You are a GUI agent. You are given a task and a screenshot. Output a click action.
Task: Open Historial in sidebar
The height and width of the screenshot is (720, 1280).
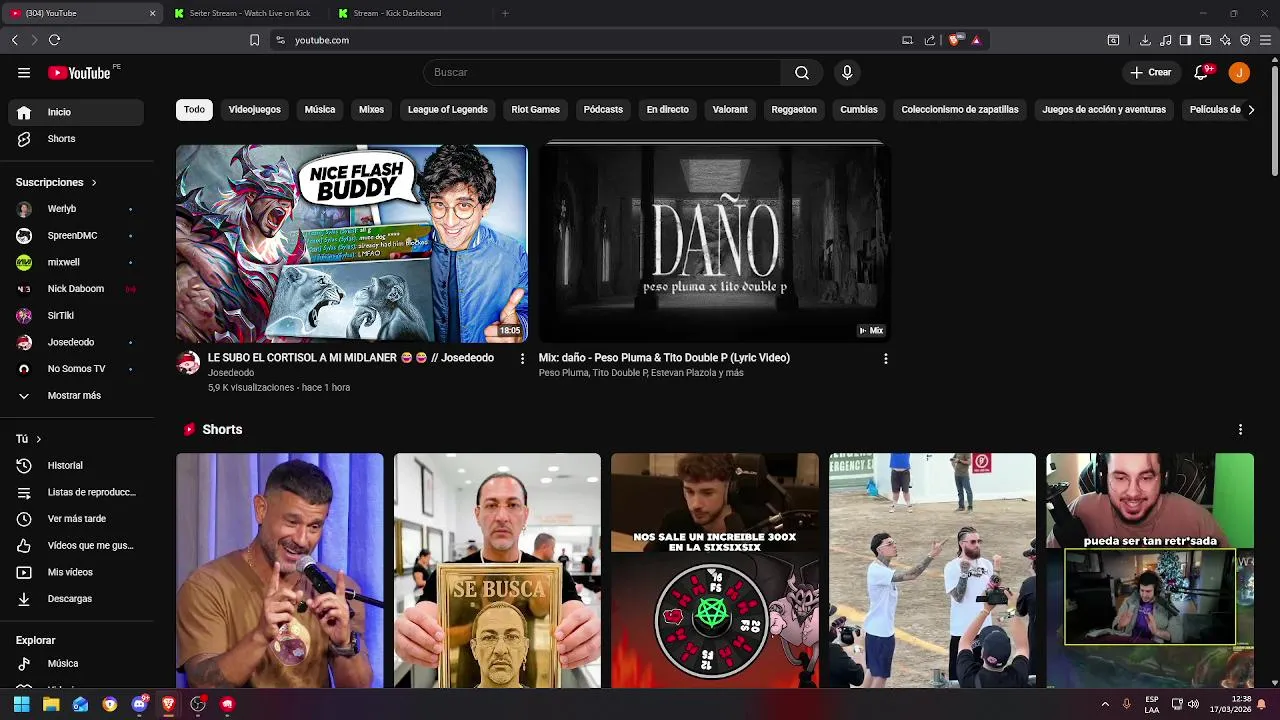point(76,465)
